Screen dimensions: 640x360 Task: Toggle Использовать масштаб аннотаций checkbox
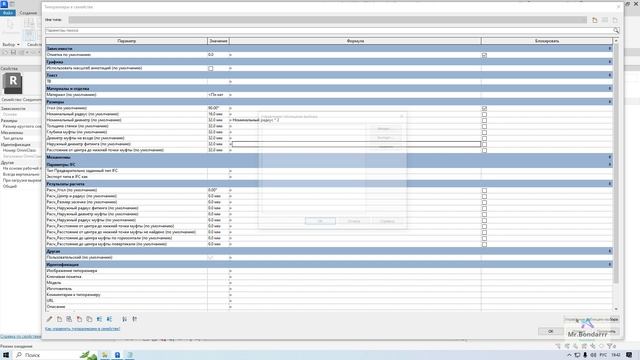pyautogui.click(x=211, y=68)
